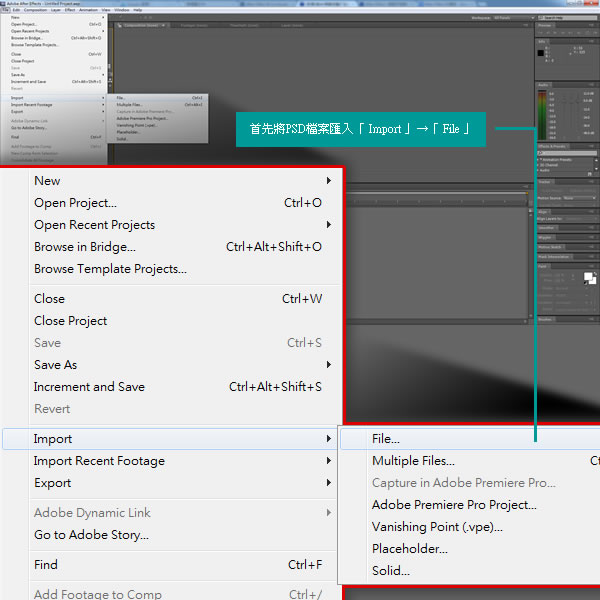The image size is (600, 600).
Task: Click the scroll-down arrow in the Effects & Presets list
Action: pos(597,169)
